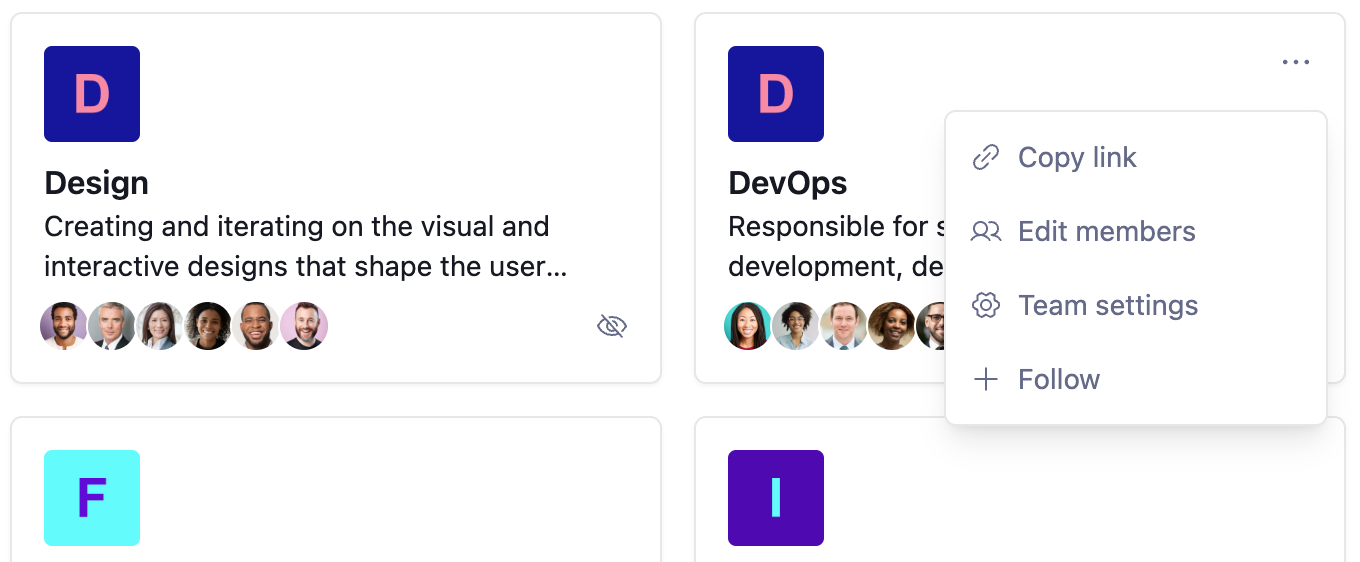This screenshot has width=1360, height=562.
Task: Open Team settings from the menu
Action: 1136,305
